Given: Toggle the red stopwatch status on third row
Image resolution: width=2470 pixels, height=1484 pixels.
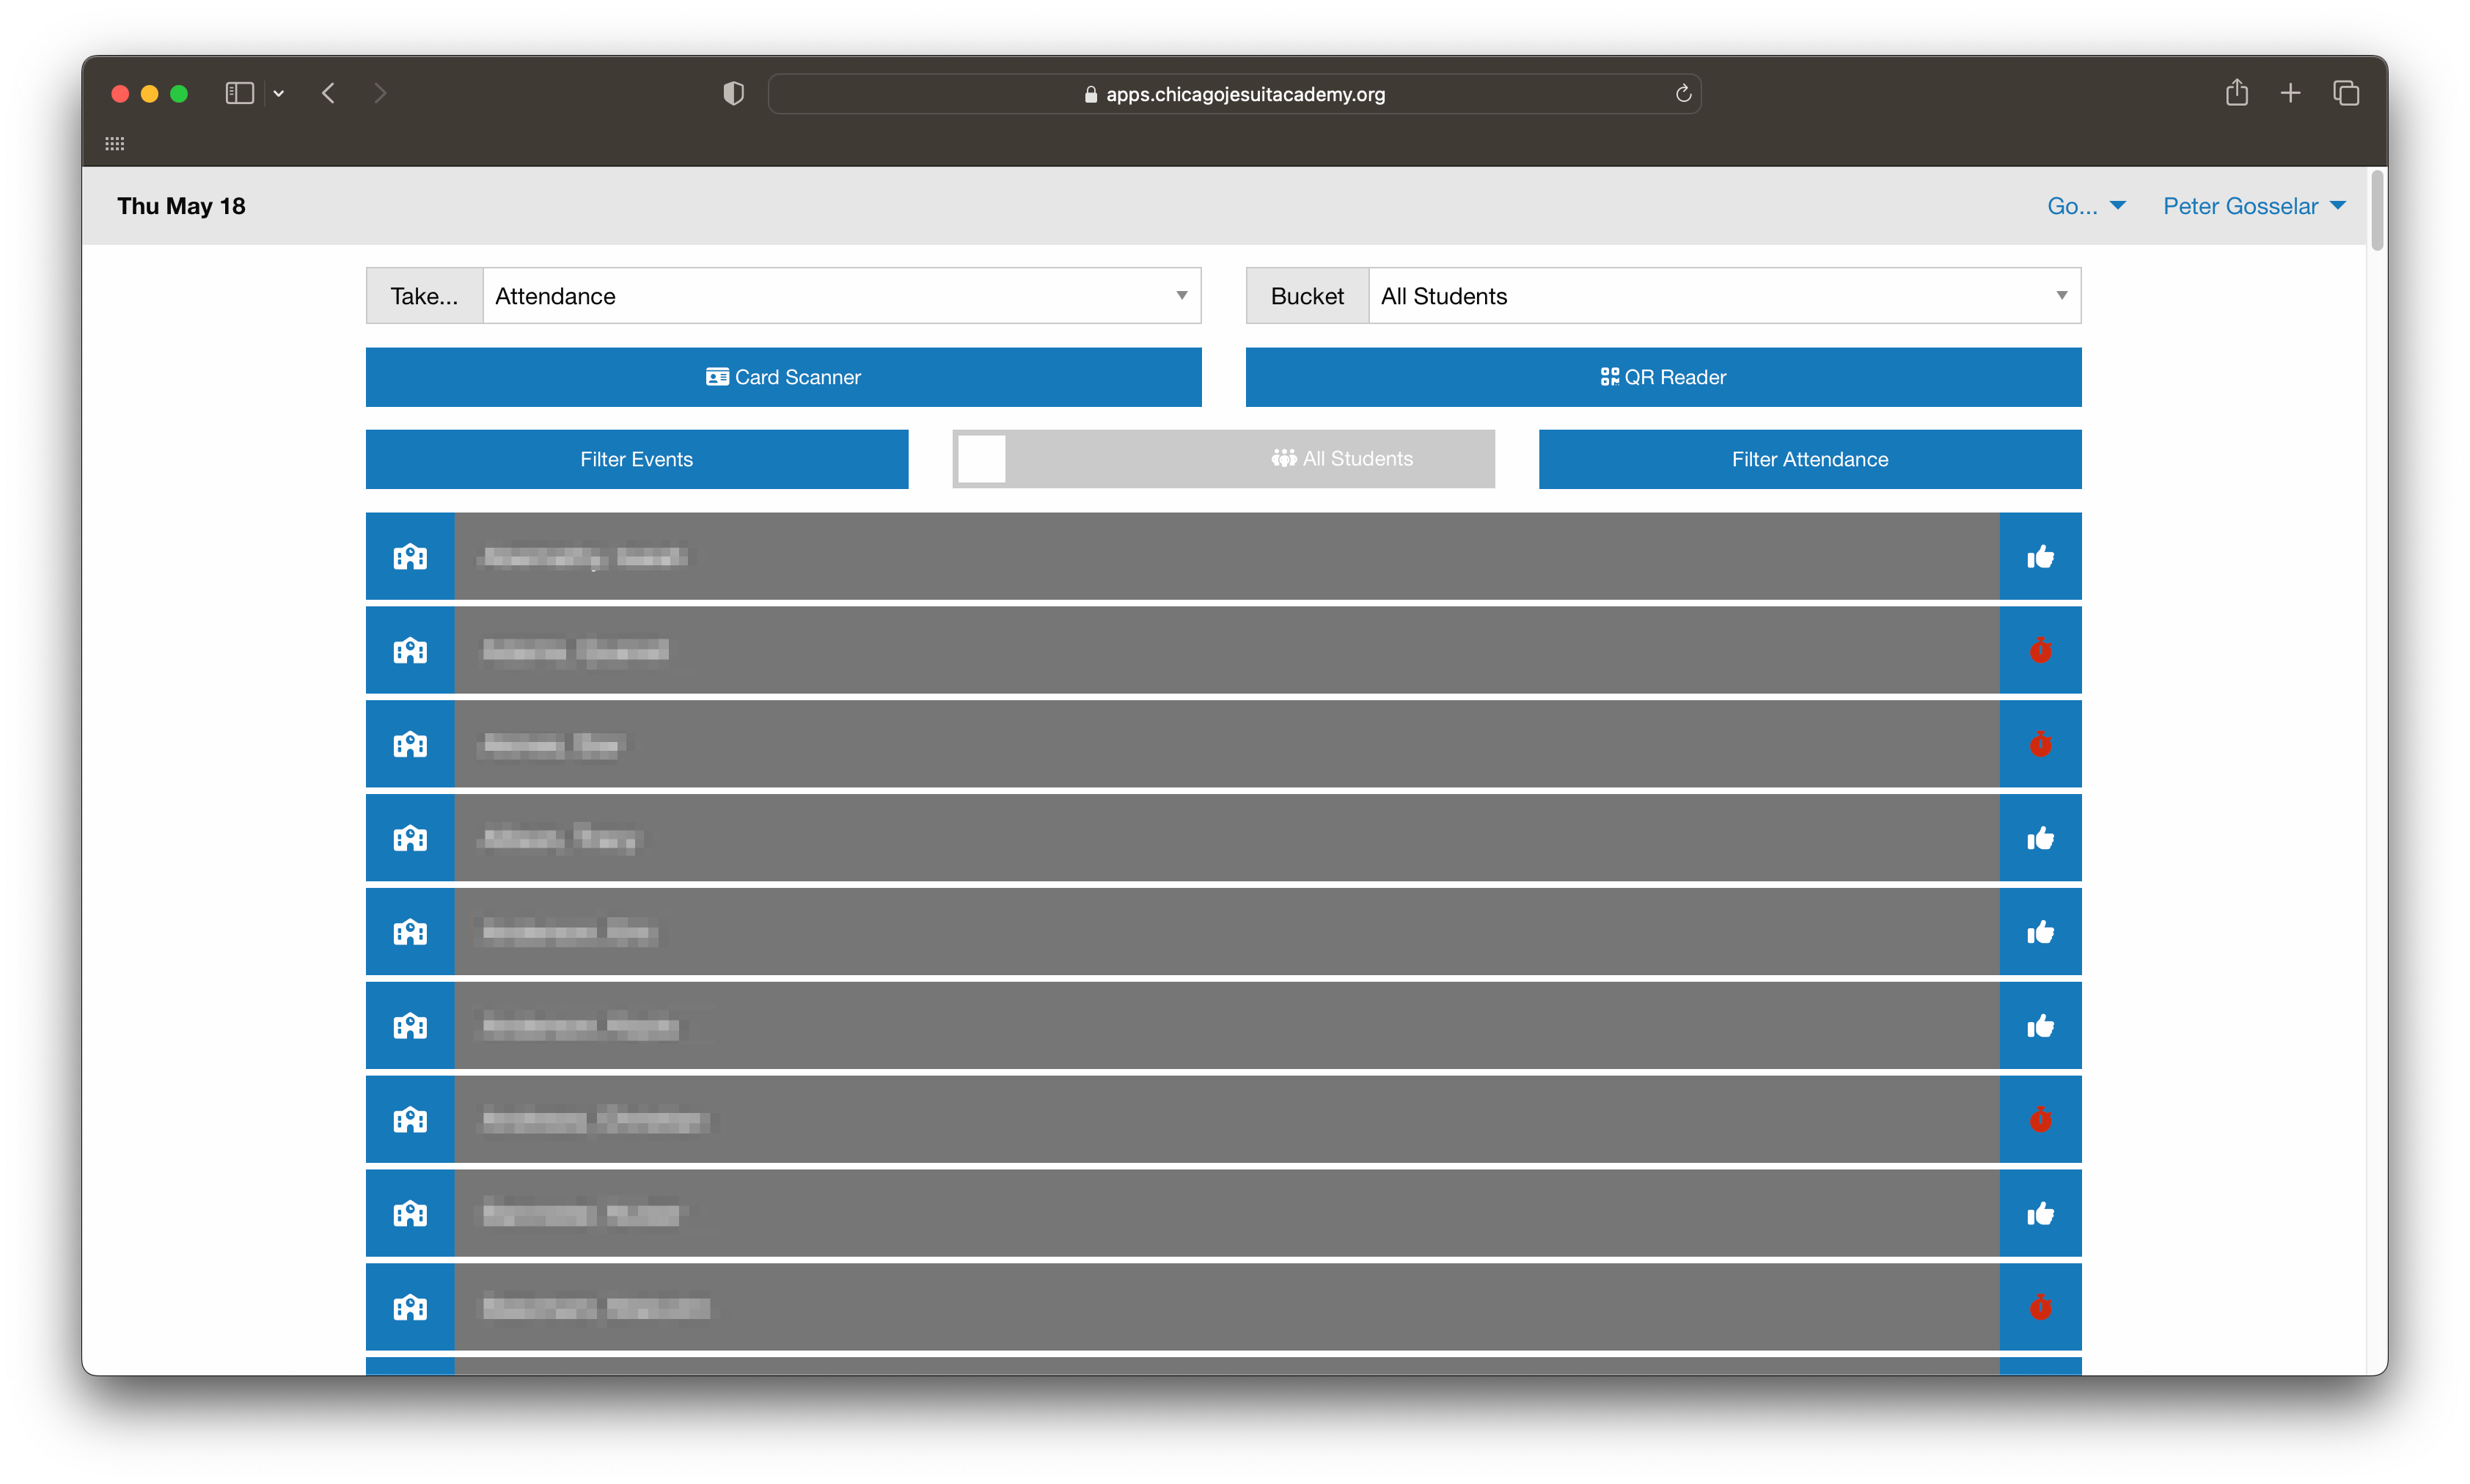Looking at the screenshot, I should (2040, 745).
